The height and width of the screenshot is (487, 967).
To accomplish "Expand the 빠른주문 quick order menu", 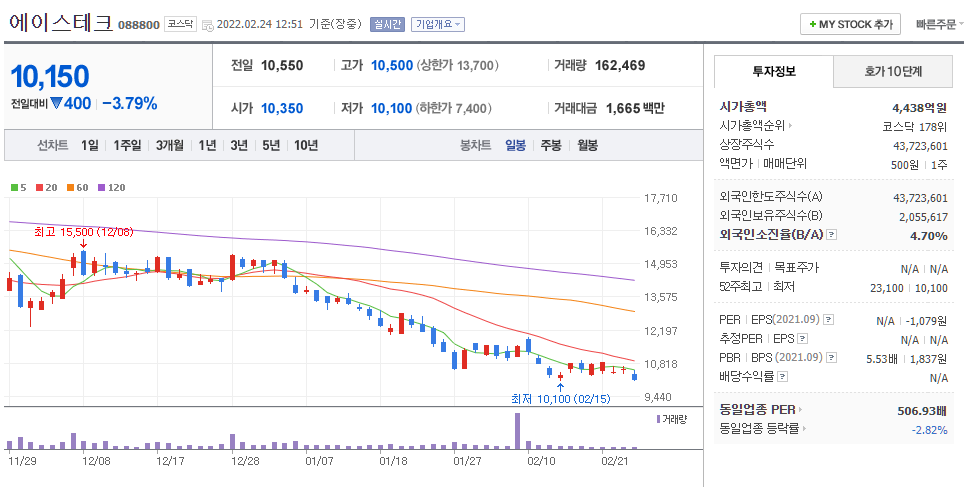I will [940, 25].
